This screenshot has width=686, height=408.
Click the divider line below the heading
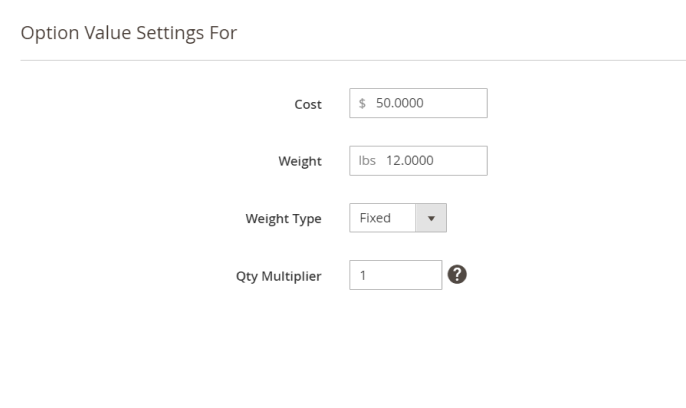(x=352, y=60)
